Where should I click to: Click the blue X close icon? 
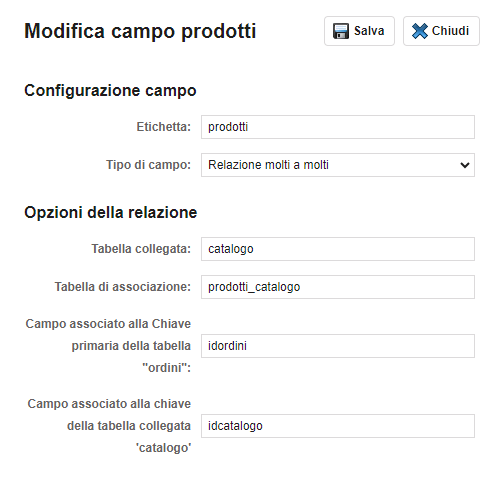(419, 31)
